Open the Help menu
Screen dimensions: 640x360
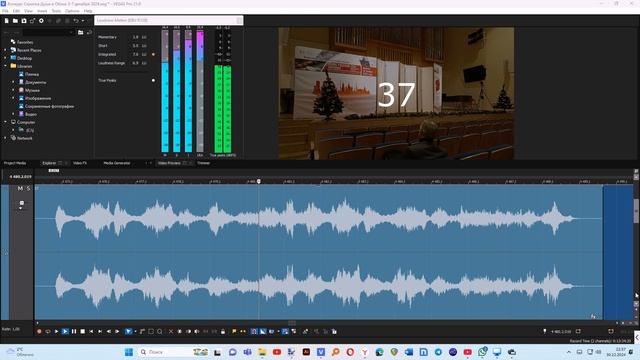[x=88, y=11]
